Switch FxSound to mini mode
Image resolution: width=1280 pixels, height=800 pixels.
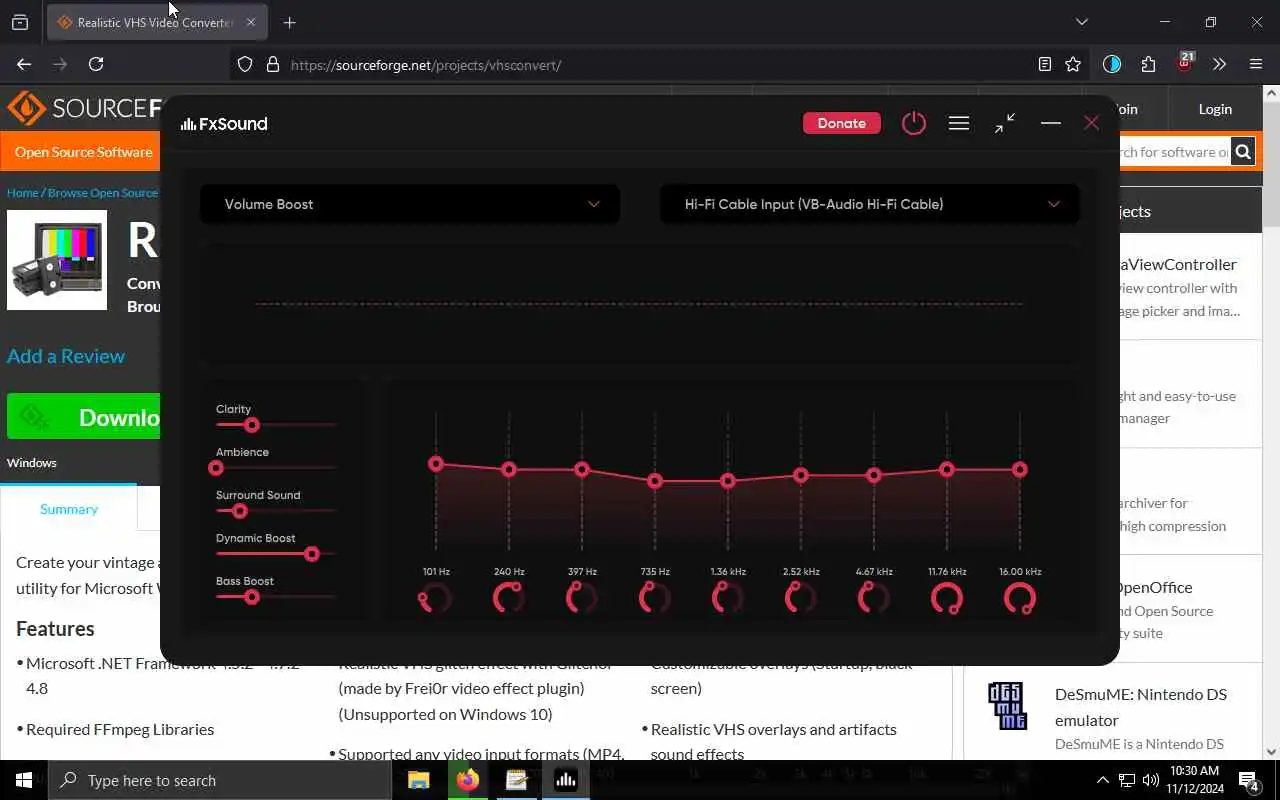(1005, 123)
